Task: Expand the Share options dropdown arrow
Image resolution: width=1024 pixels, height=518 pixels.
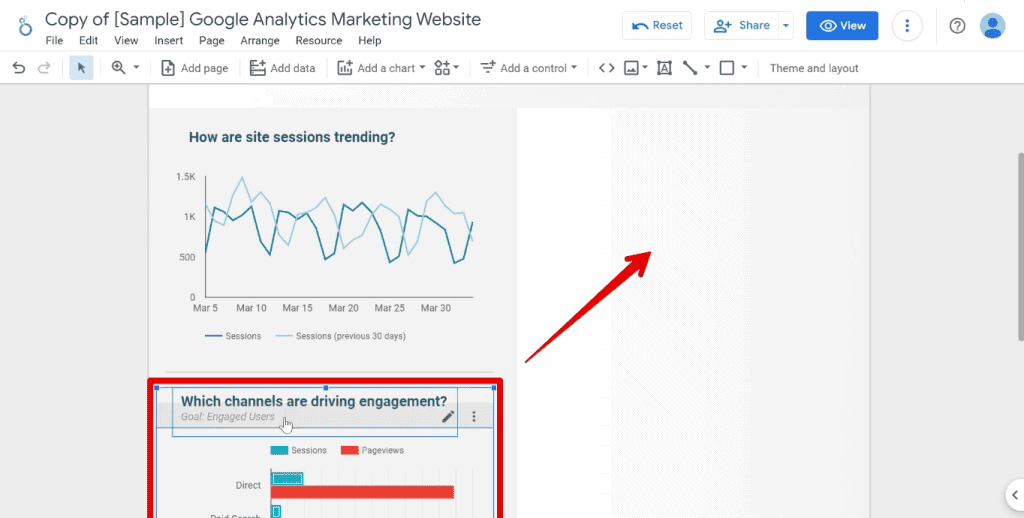Action: coord(786,25)
